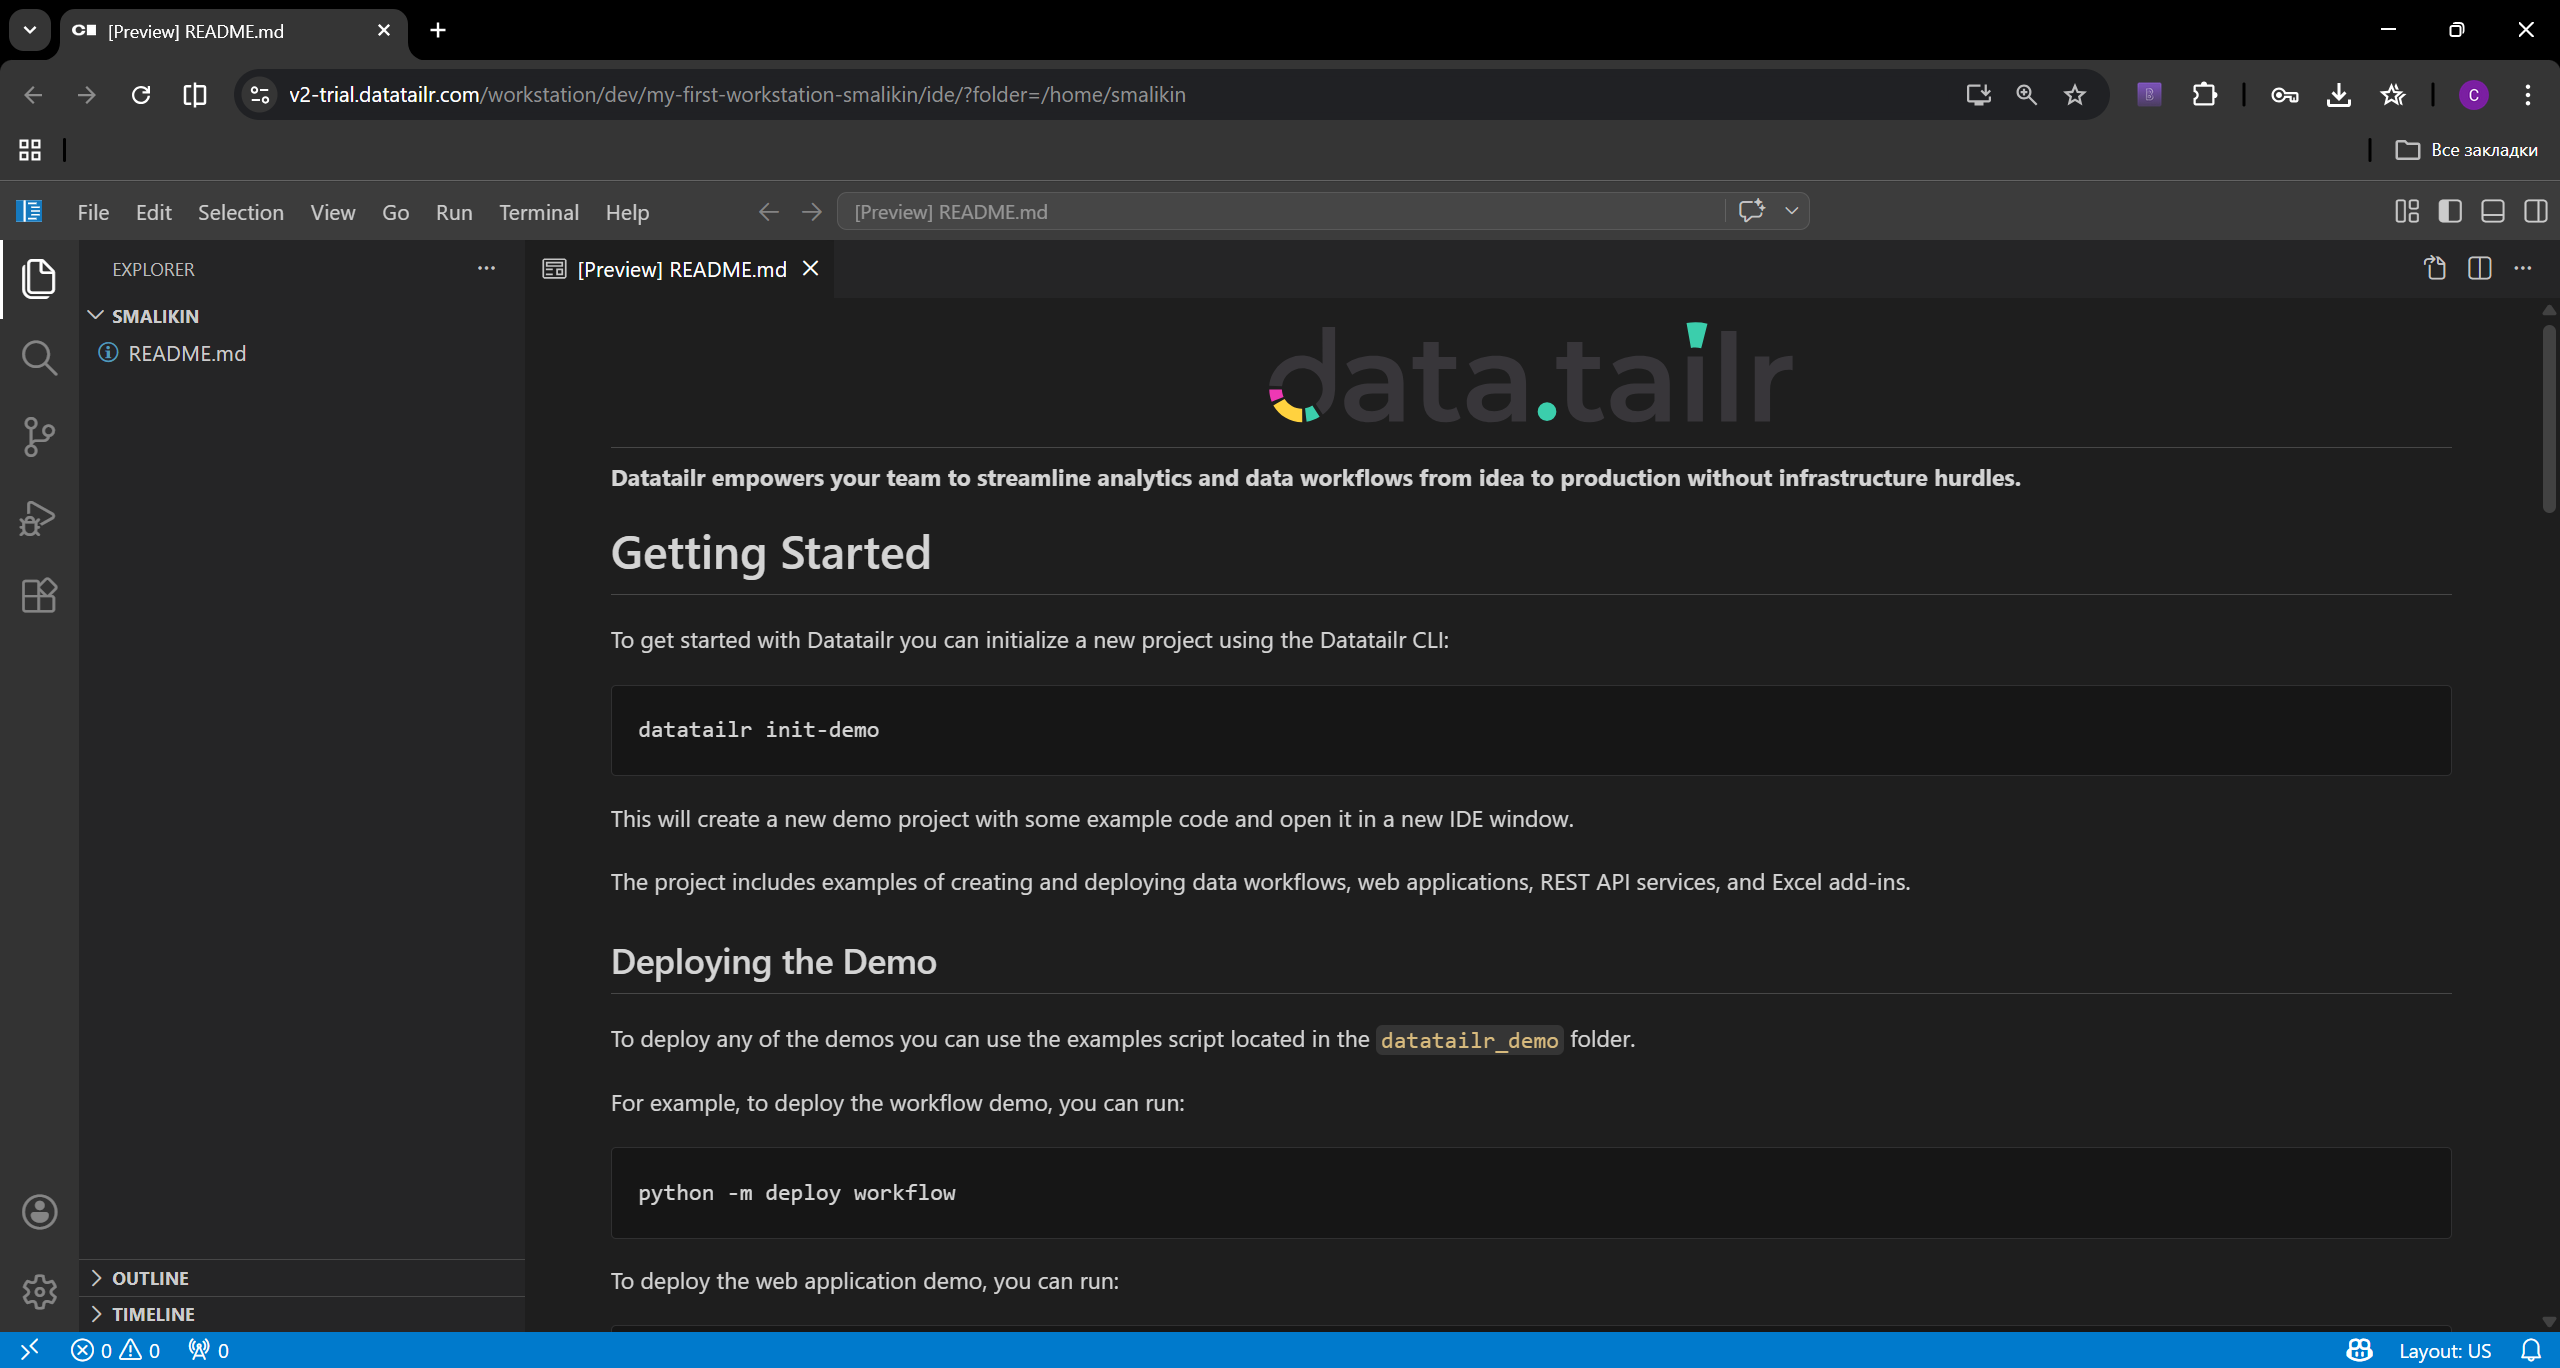This screenshot has width=2560, height=1368.
Task: Toggle the bottom Panel visibility
Action: point(2493,211)
